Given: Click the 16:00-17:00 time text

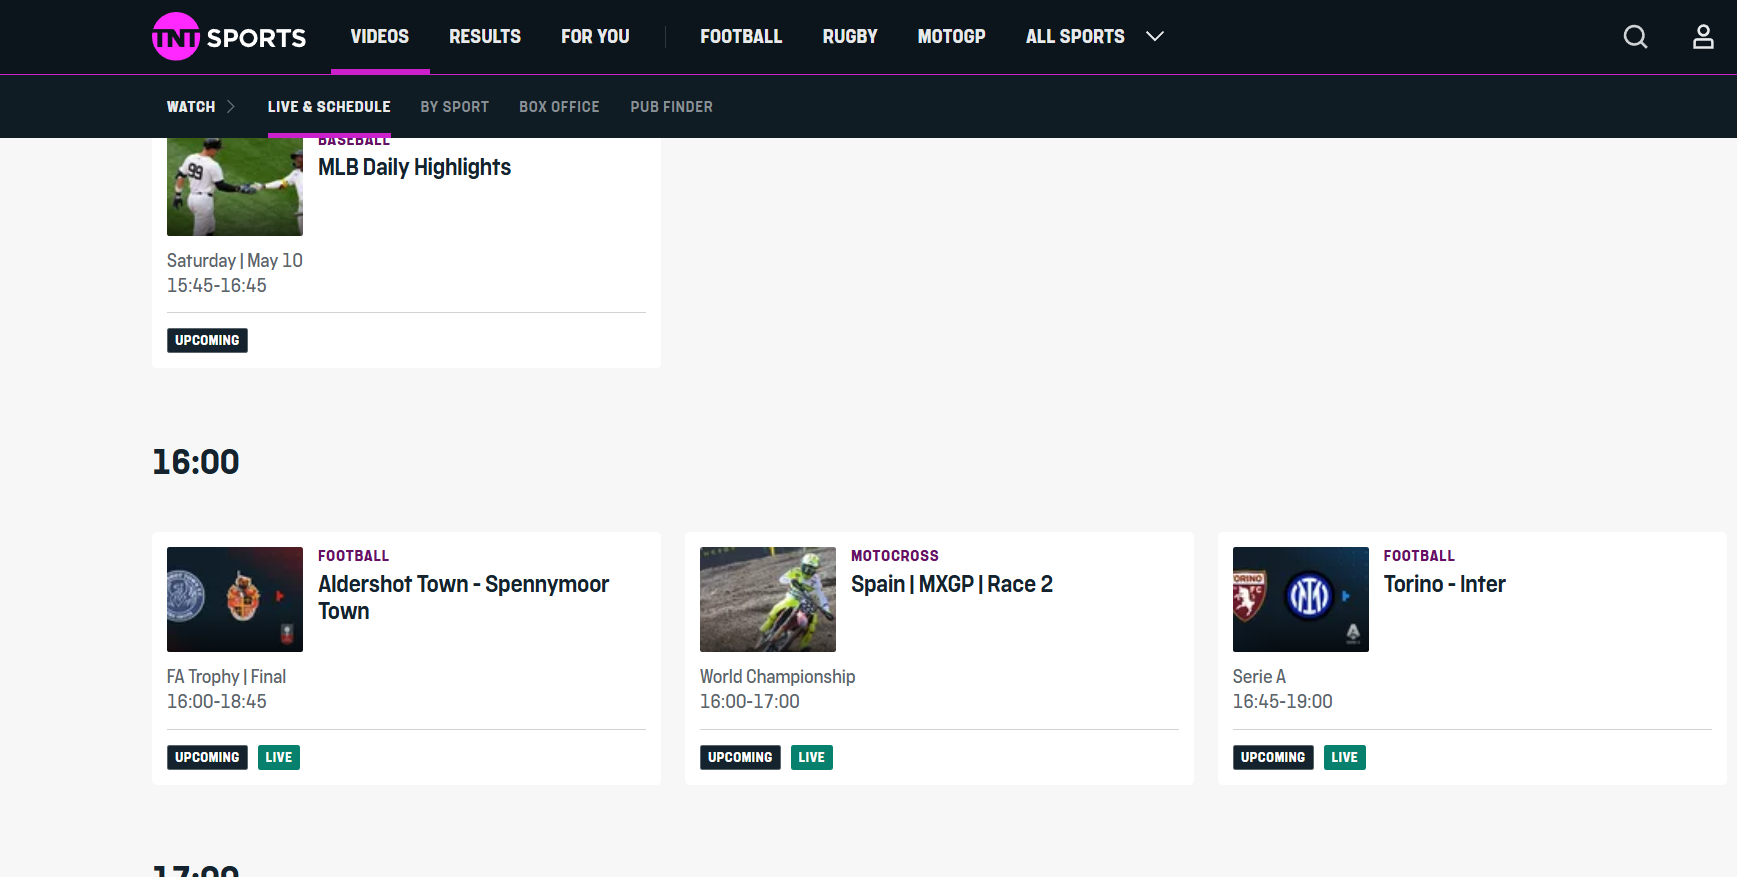Looking at the screenshot, I should coord(749,702).
